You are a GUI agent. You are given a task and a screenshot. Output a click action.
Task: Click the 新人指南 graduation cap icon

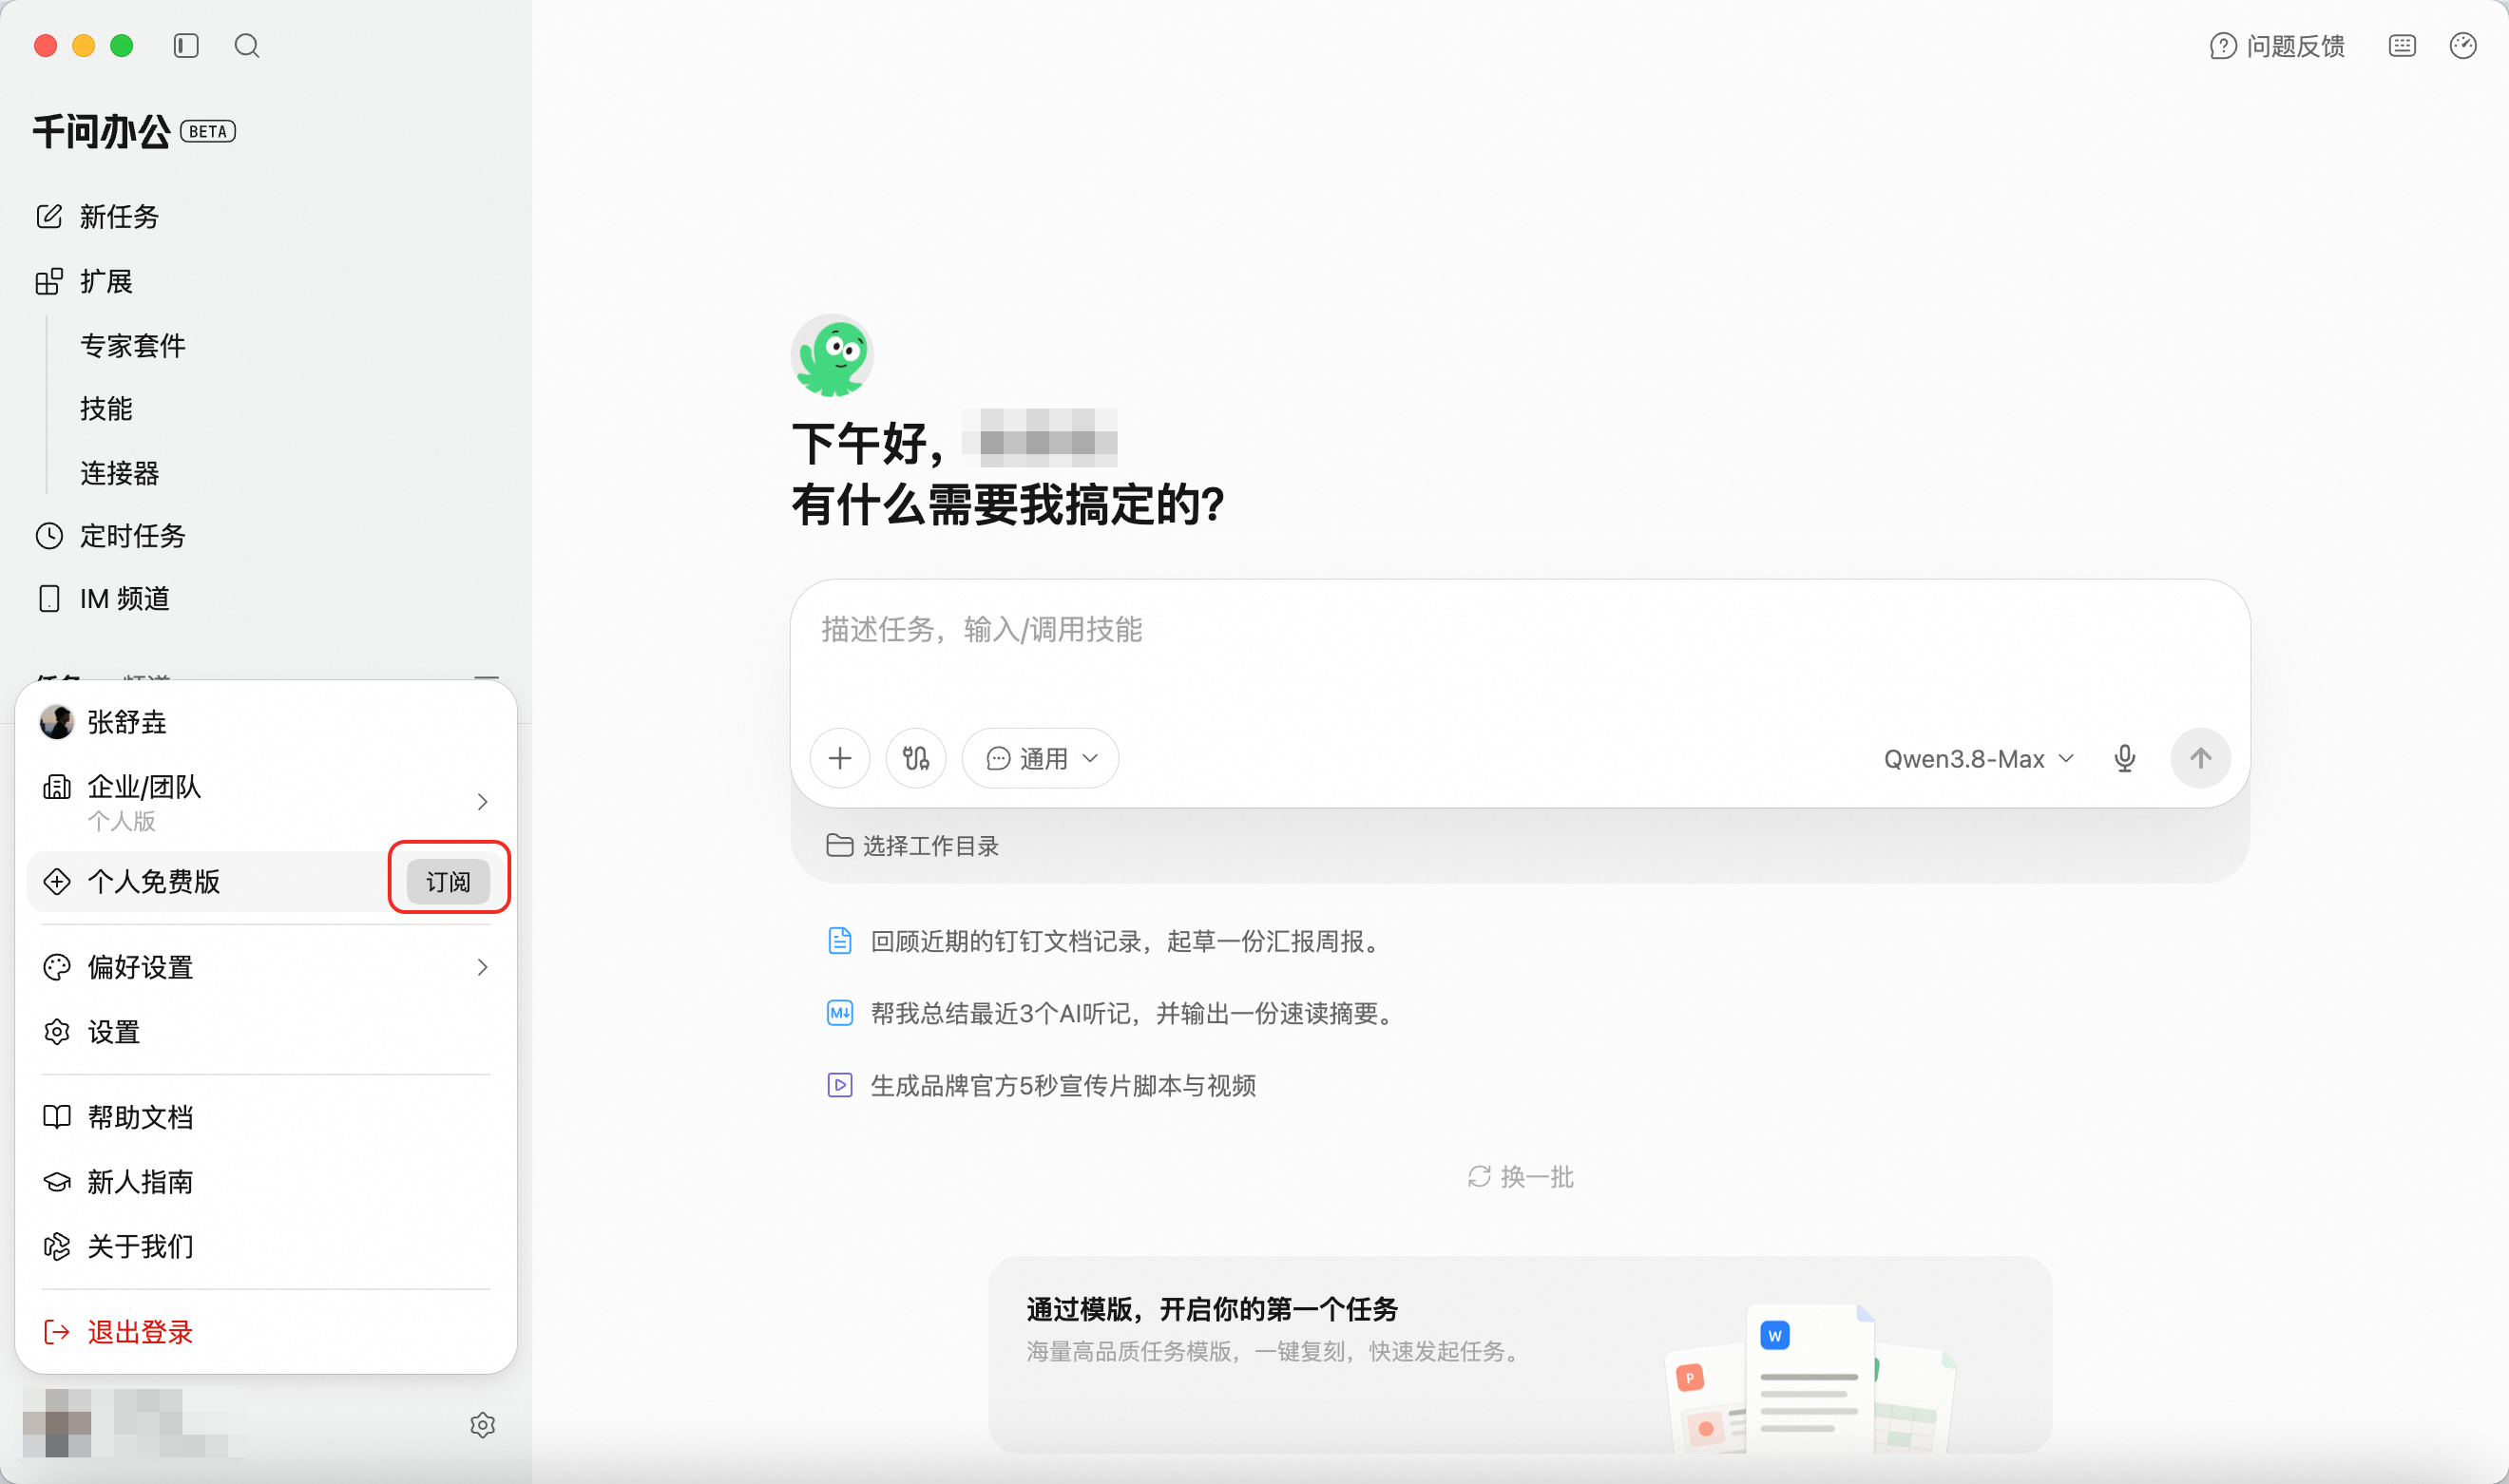tap(57, 1182)
